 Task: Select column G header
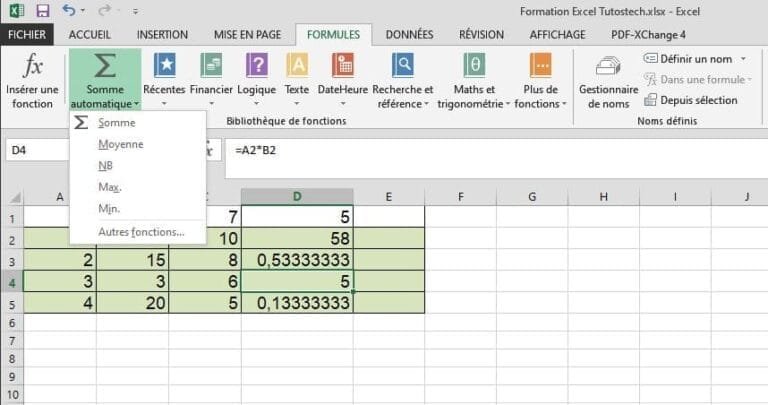coord(532,197)
